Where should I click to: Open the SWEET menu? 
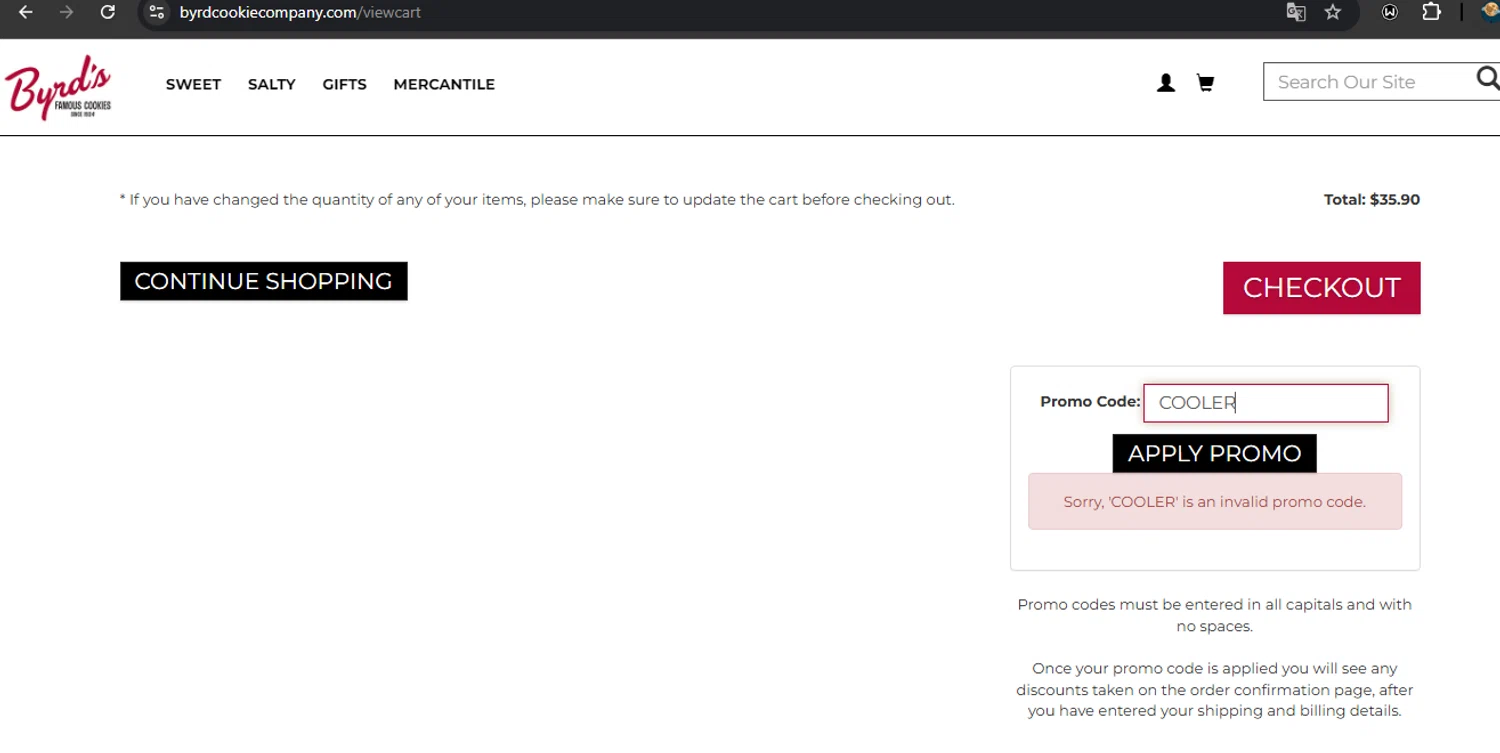click(x=193, y=84)
